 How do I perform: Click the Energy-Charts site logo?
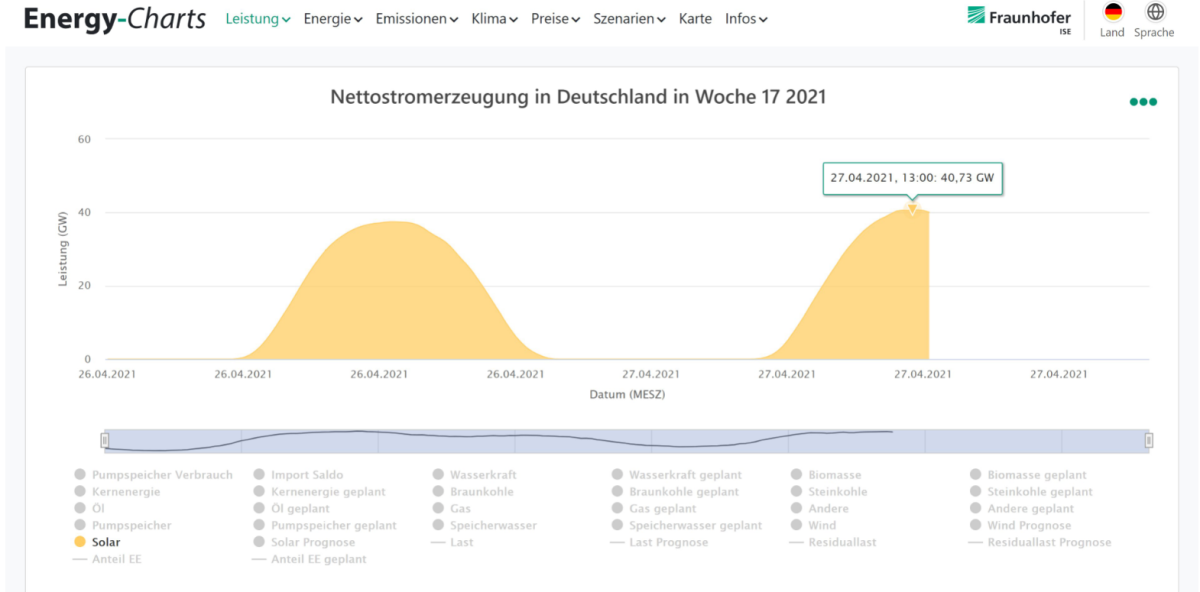114,19
